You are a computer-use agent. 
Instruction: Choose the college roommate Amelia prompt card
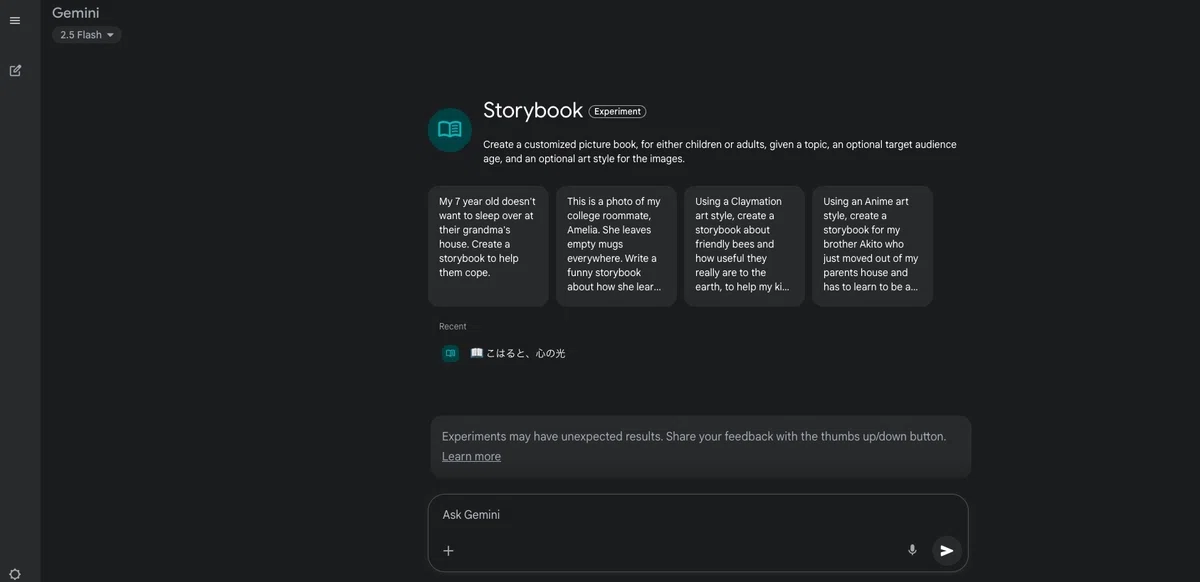tap(616, 246)
